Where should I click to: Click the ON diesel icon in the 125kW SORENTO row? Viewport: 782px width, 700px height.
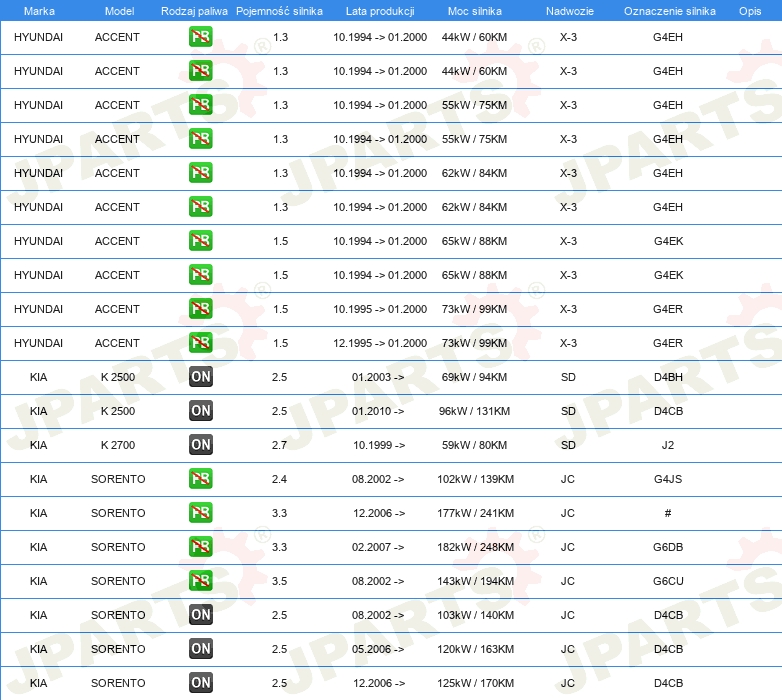200,683
